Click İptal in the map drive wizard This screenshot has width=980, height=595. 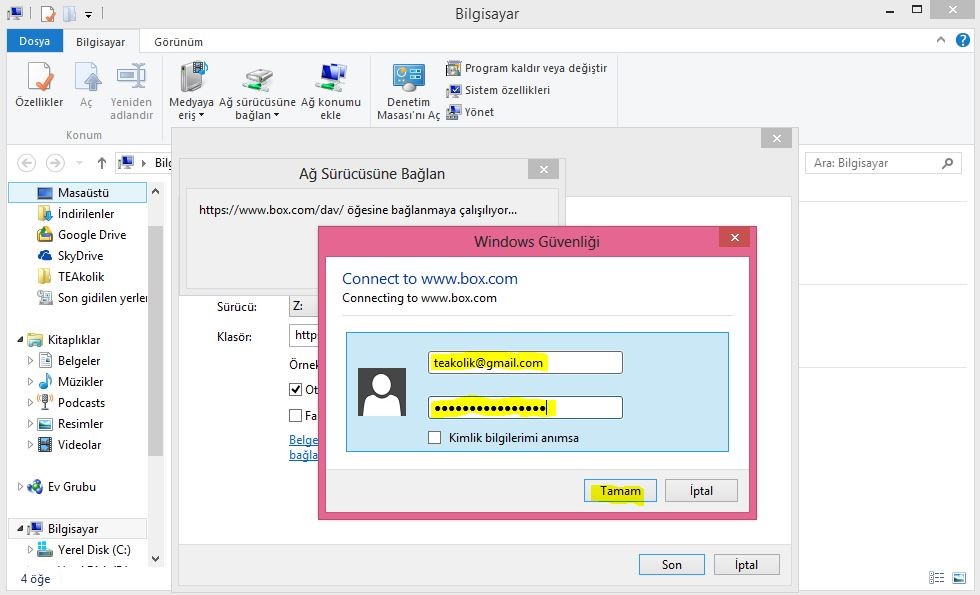coord(746,564)
